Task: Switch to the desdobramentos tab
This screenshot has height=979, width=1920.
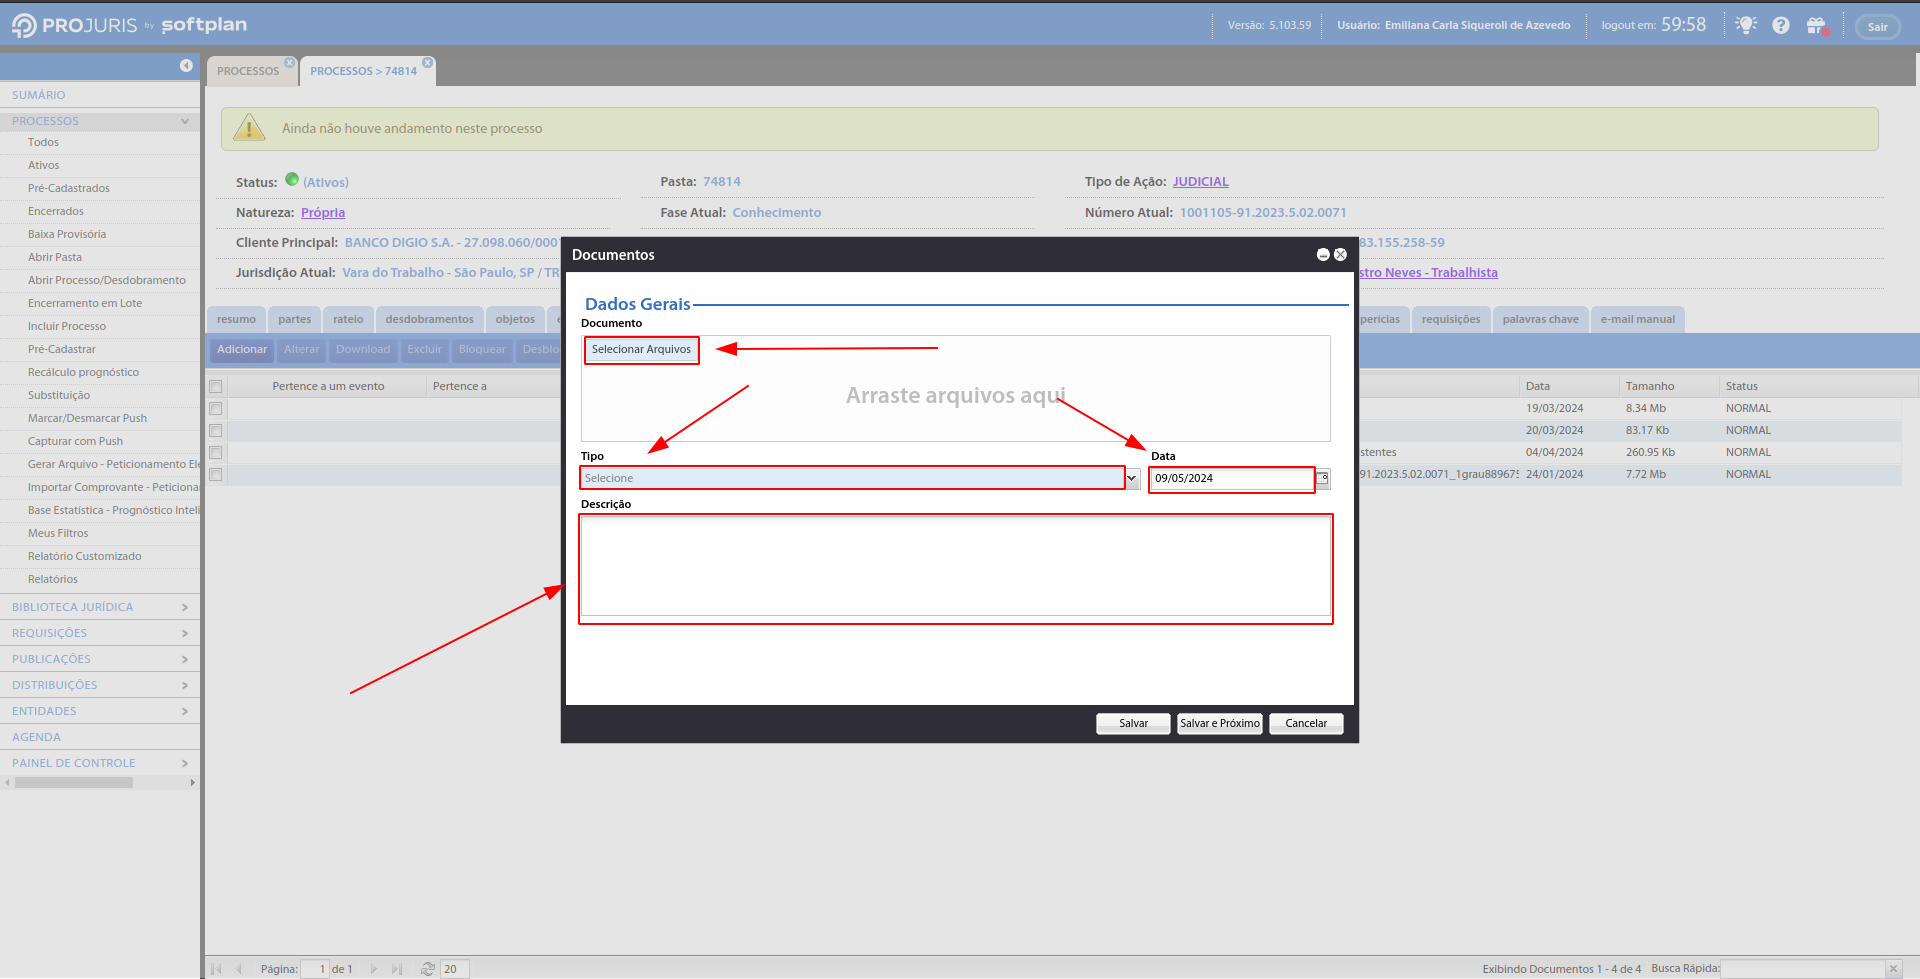Action: point(429,320)
